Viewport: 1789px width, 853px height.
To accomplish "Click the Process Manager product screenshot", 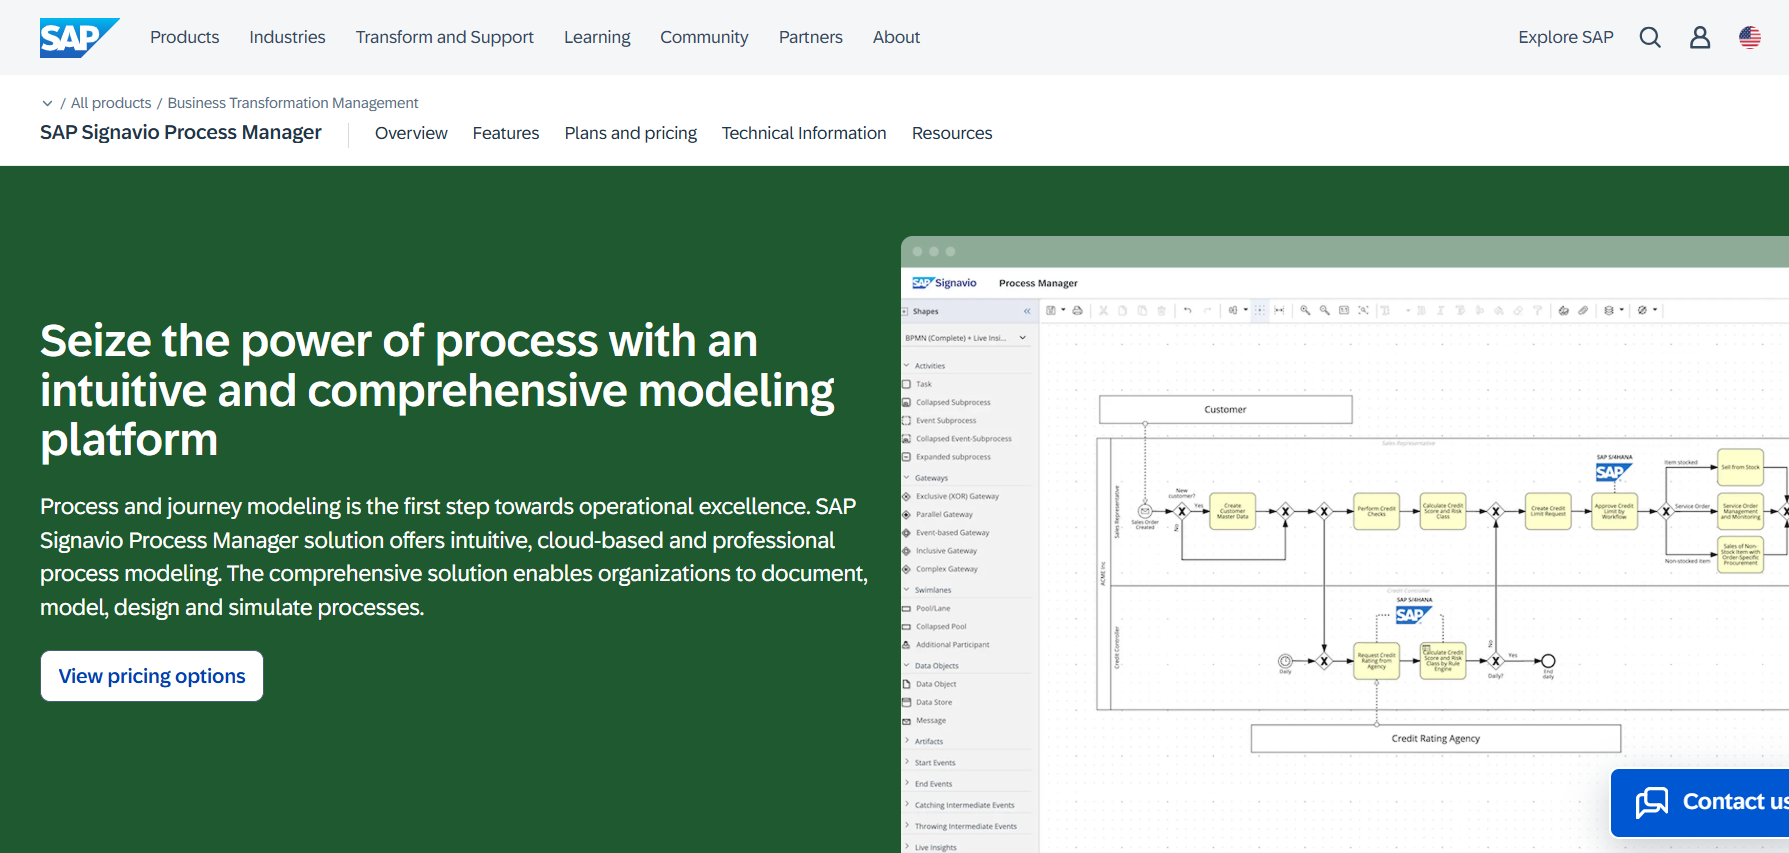I will point(1345,545).
